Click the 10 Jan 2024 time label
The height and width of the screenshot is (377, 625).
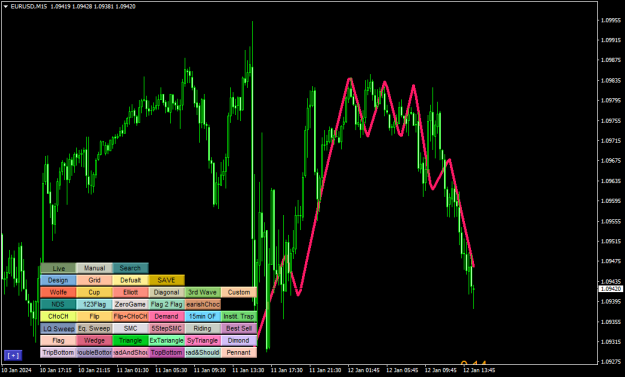pos(16,370)
